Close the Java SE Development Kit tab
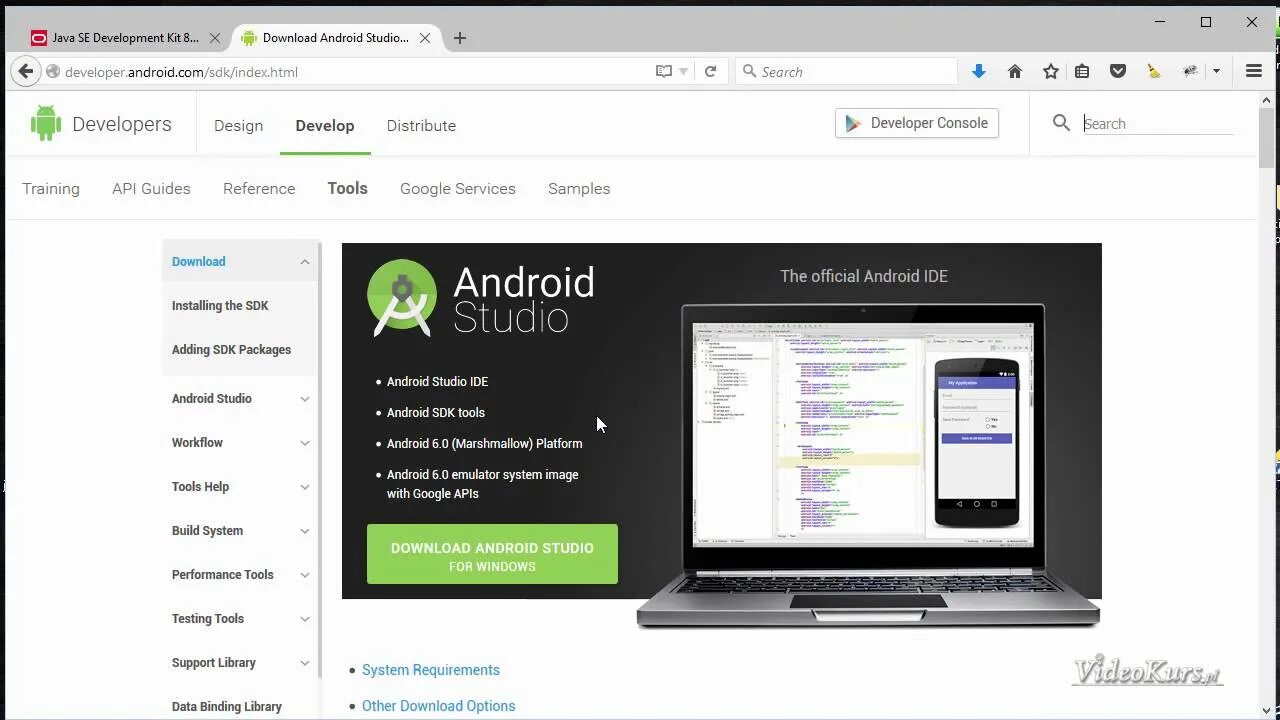Viewport: 1280px width, 720px height. tap(215, 38)
